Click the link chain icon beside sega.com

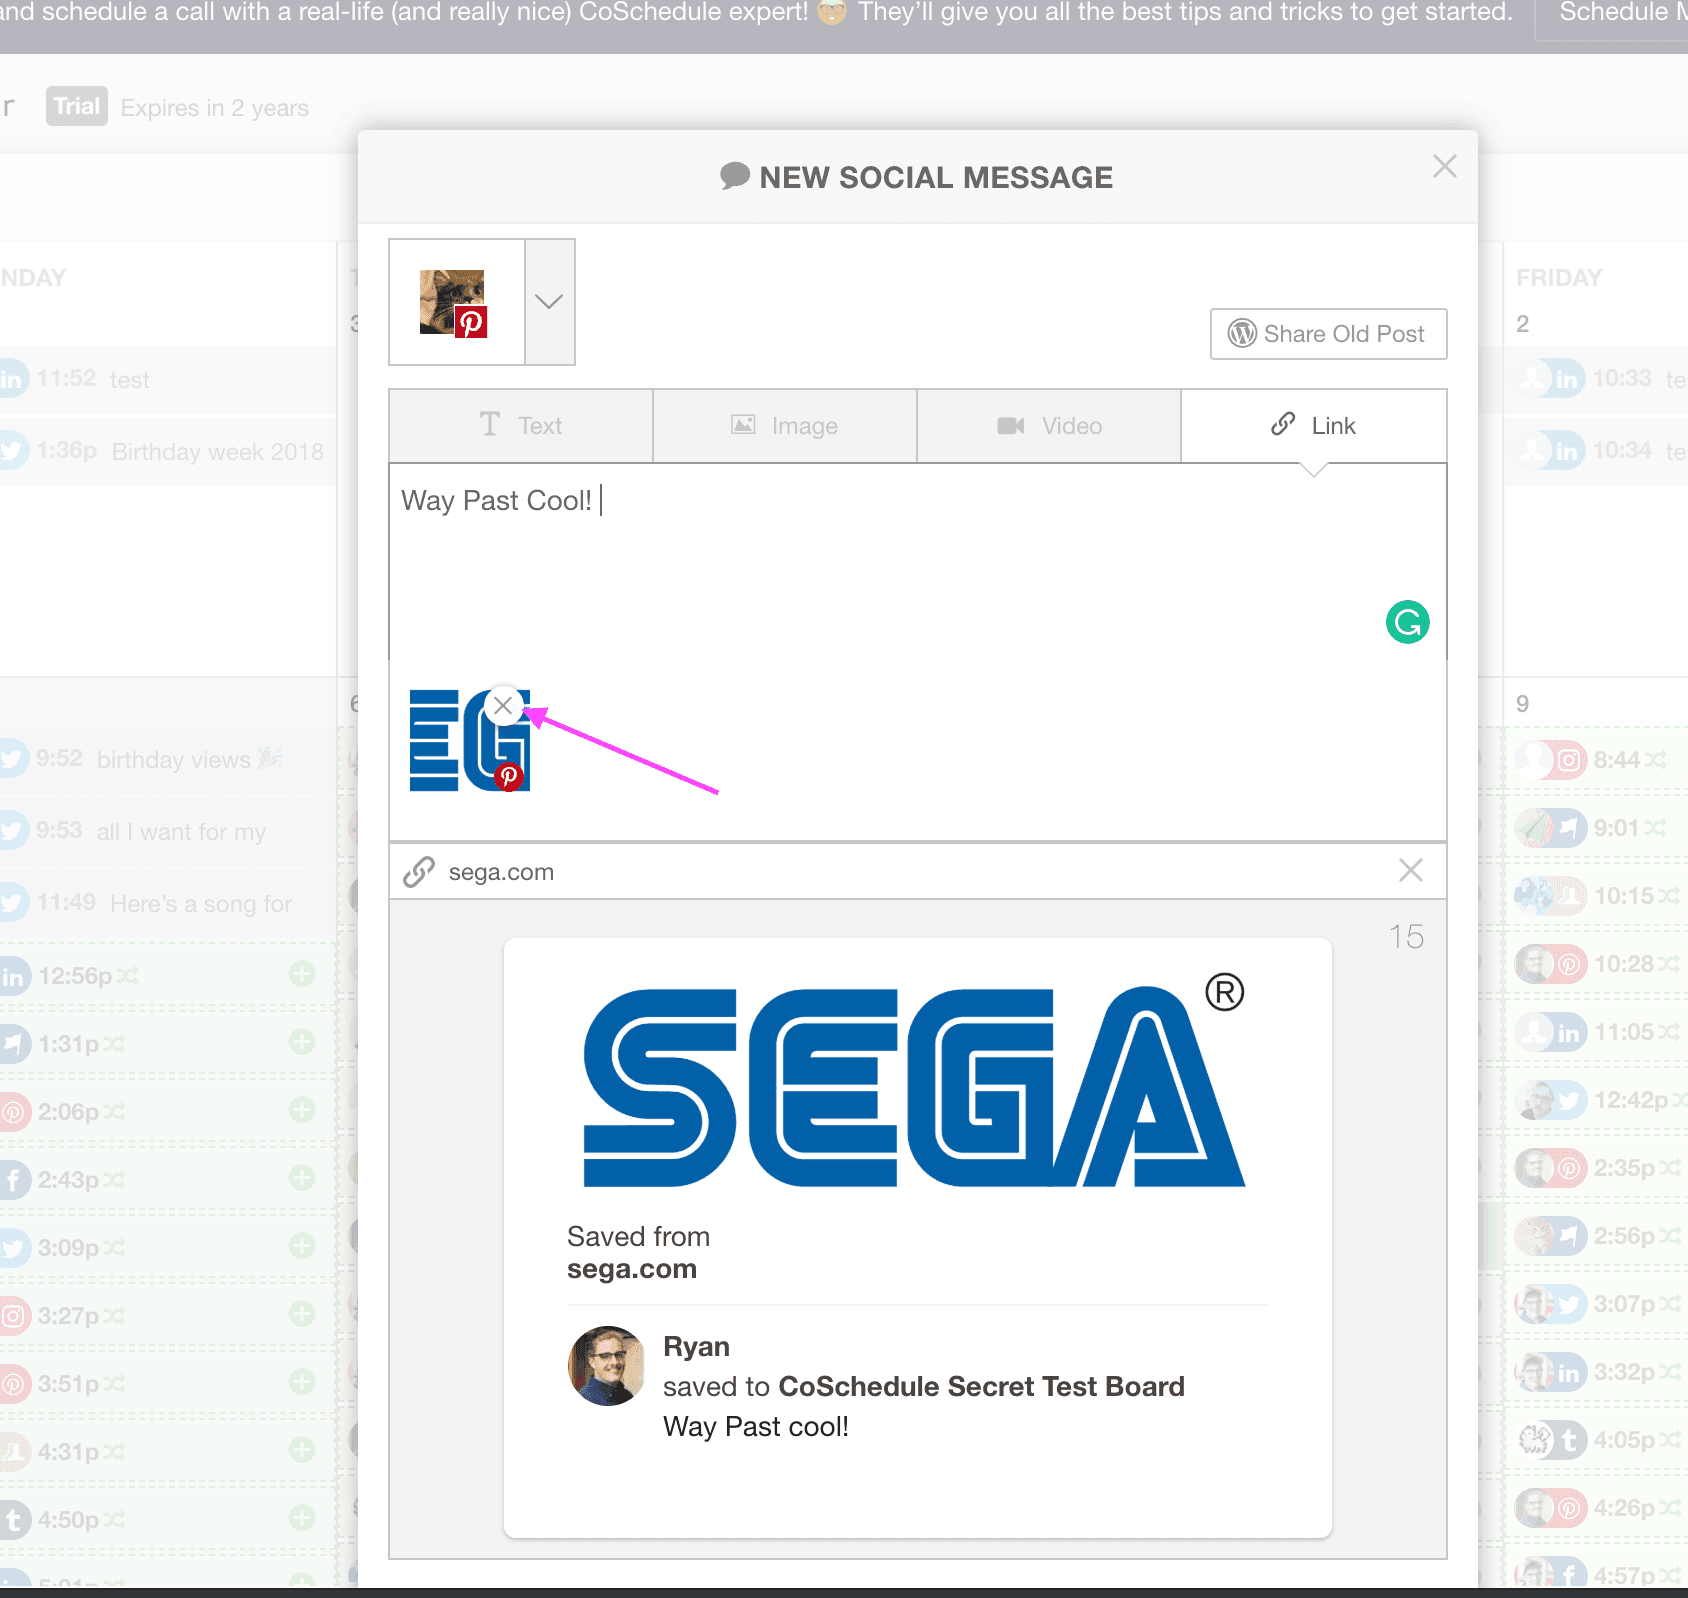419,872
